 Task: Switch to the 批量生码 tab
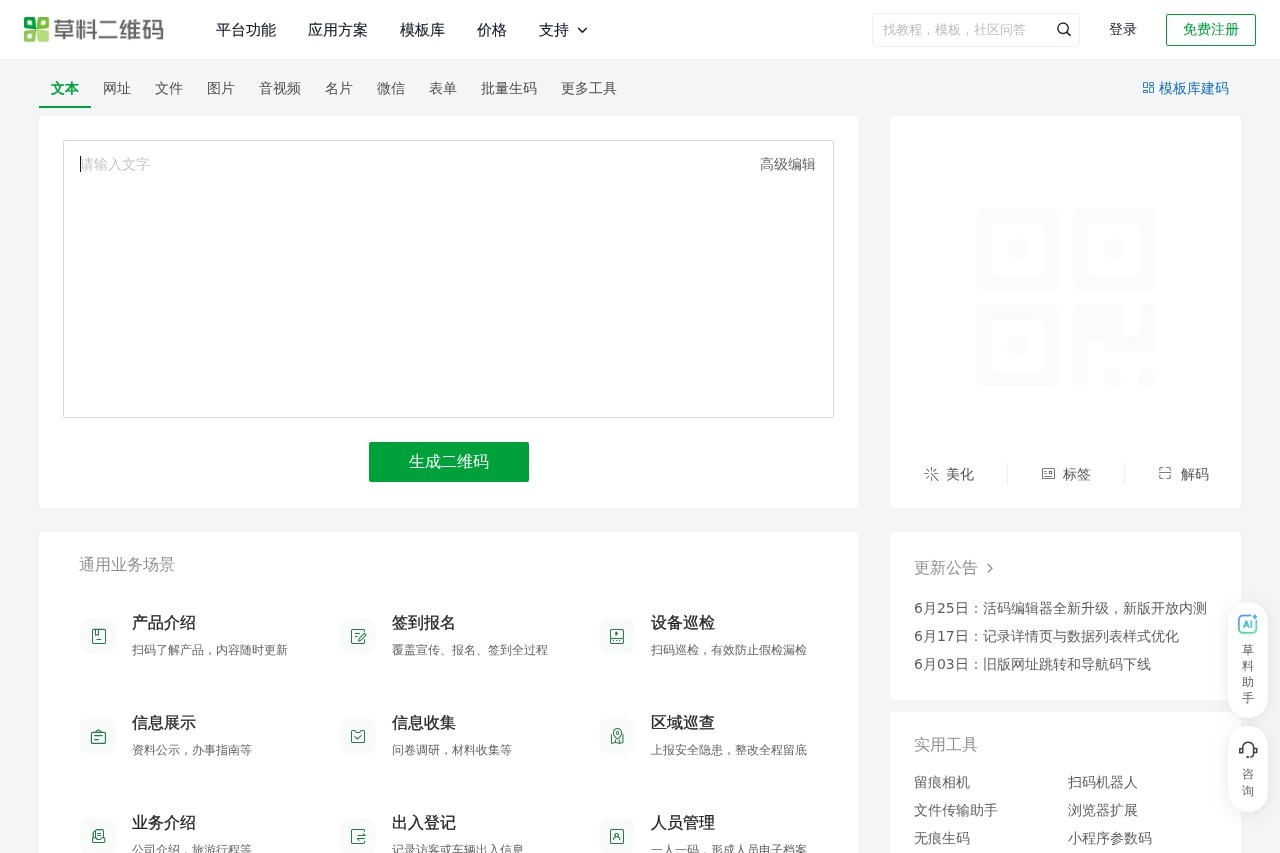coord(509,88)
